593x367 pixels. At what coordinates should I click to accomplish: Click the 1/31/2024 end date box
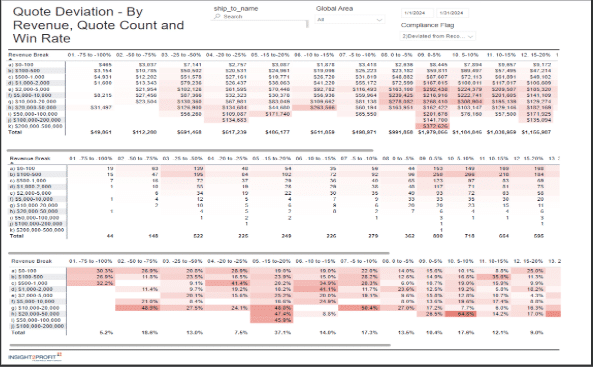click(452, 13)
